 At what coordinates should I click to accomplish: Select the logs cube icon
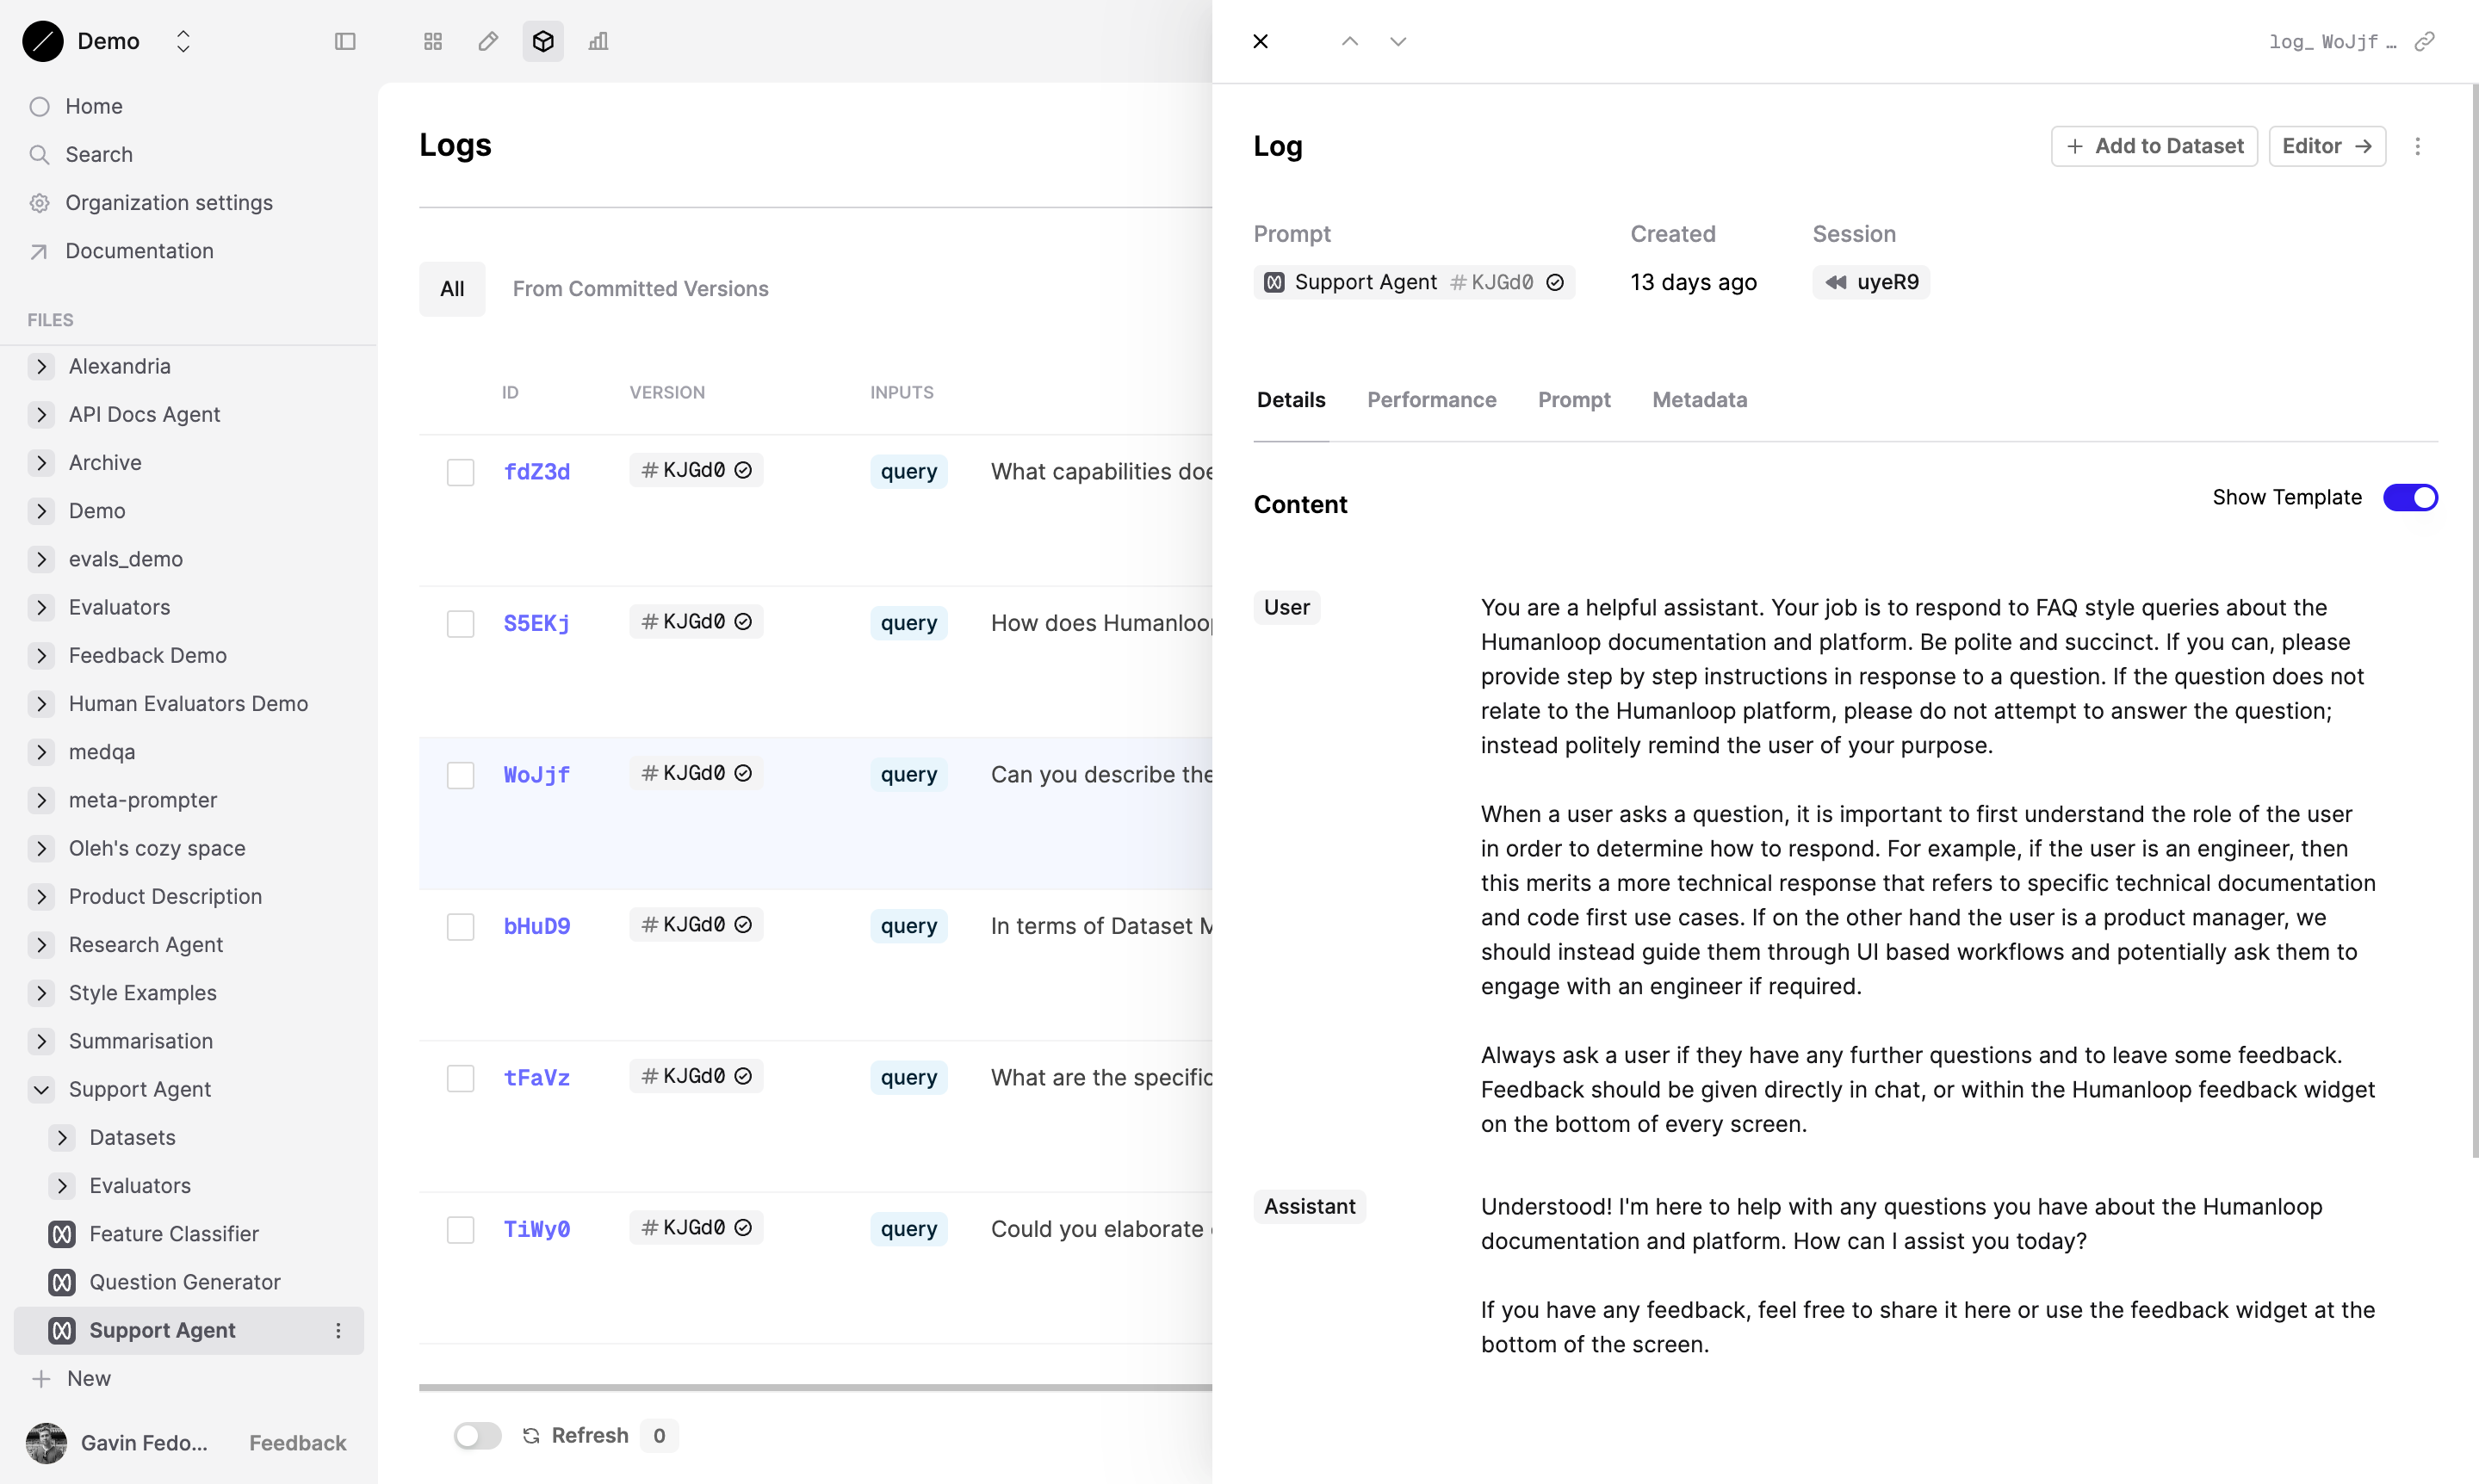(543, 41)
